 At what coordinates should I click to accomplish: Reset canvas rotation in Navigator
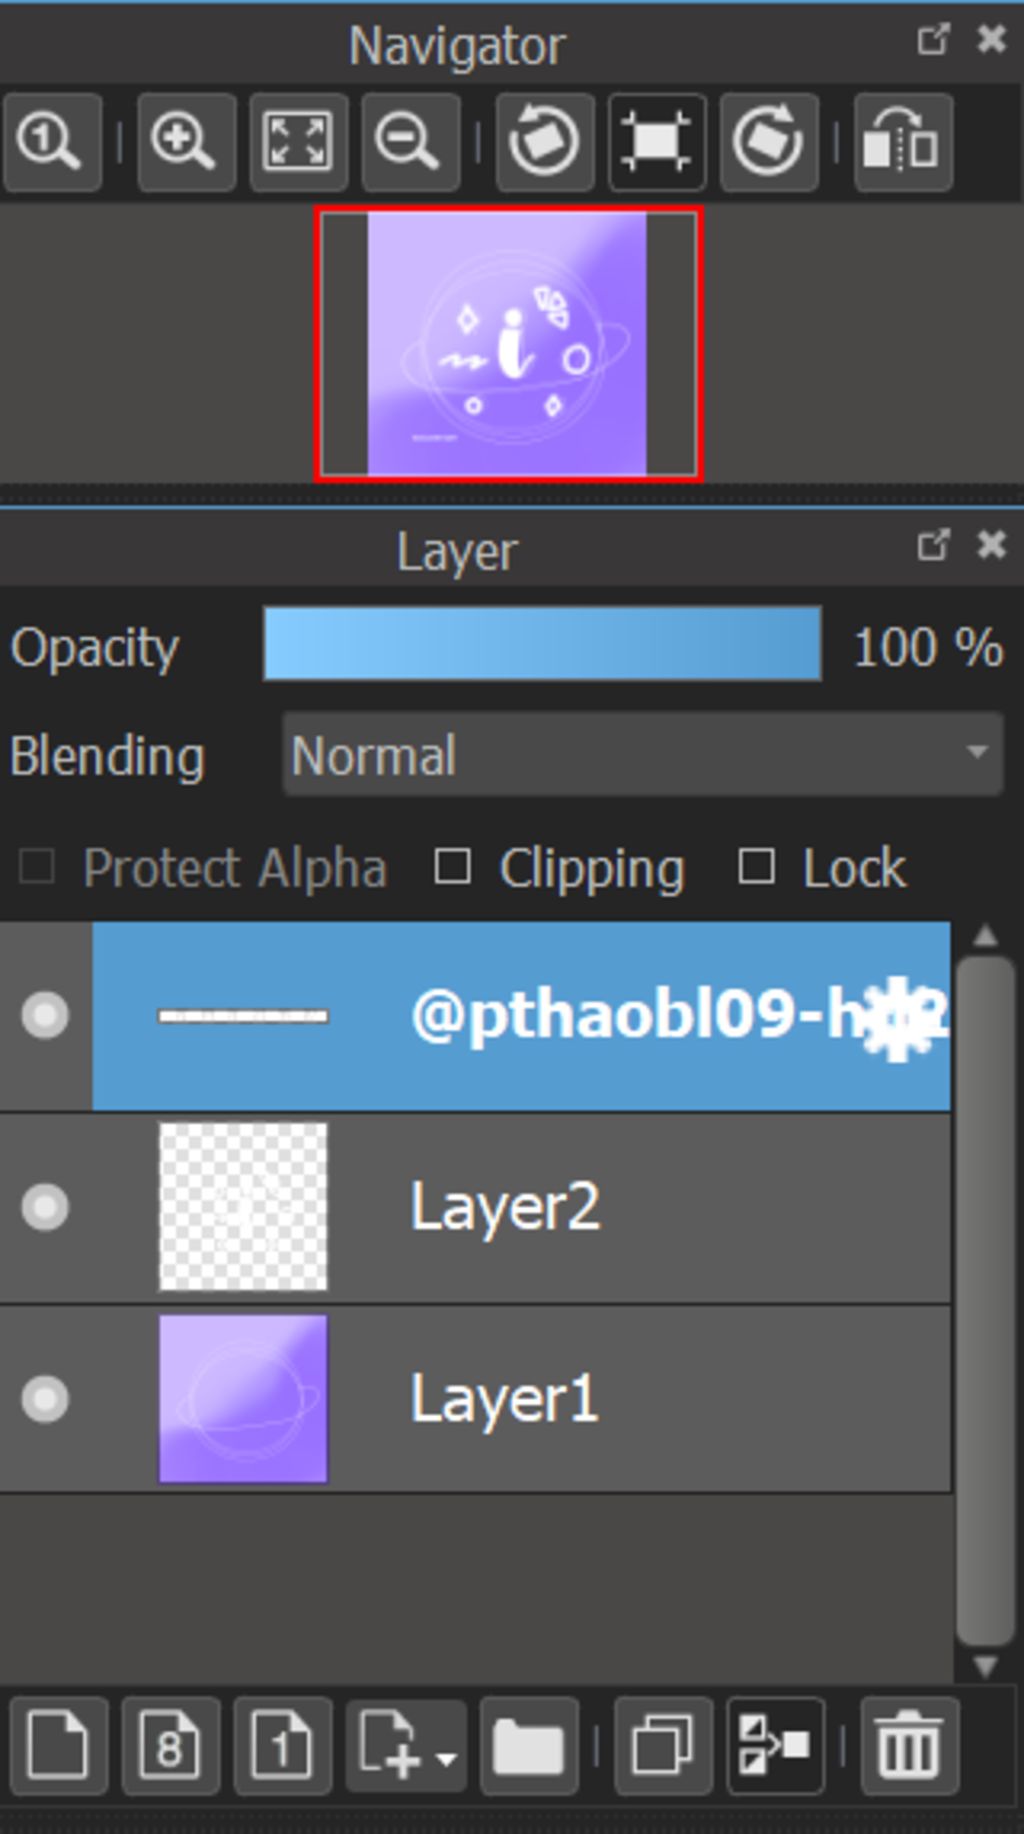pyautogui.click(x=657, y=142)
